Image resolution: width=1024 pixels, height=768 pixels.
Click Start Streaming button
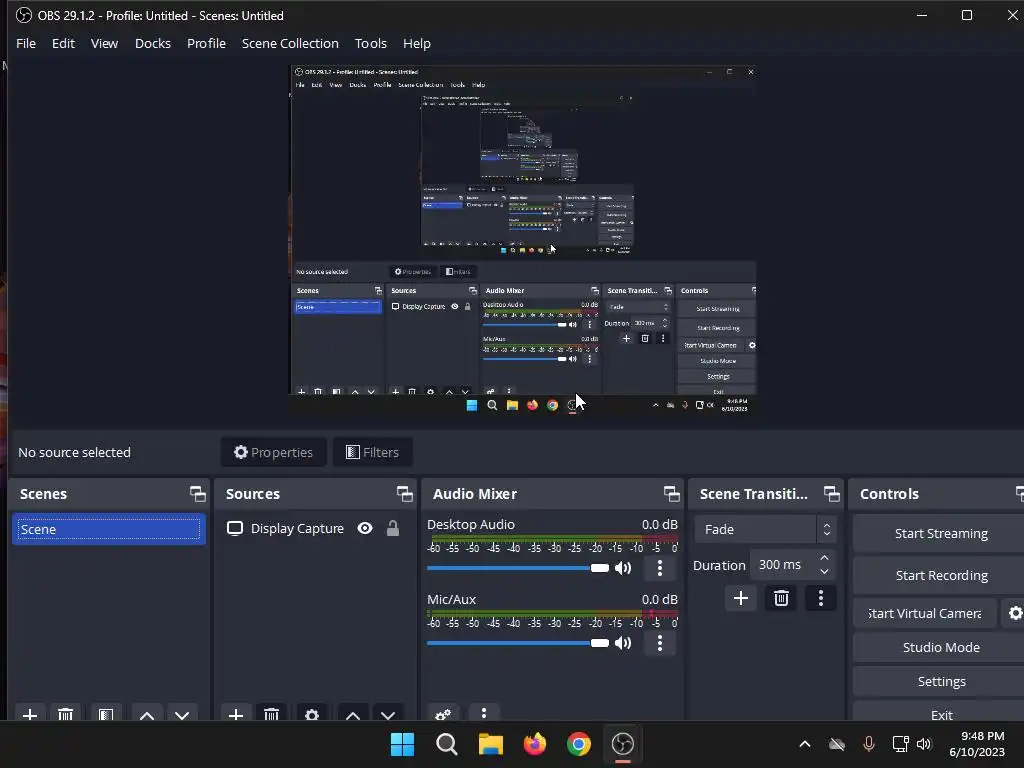pos(940,534)
